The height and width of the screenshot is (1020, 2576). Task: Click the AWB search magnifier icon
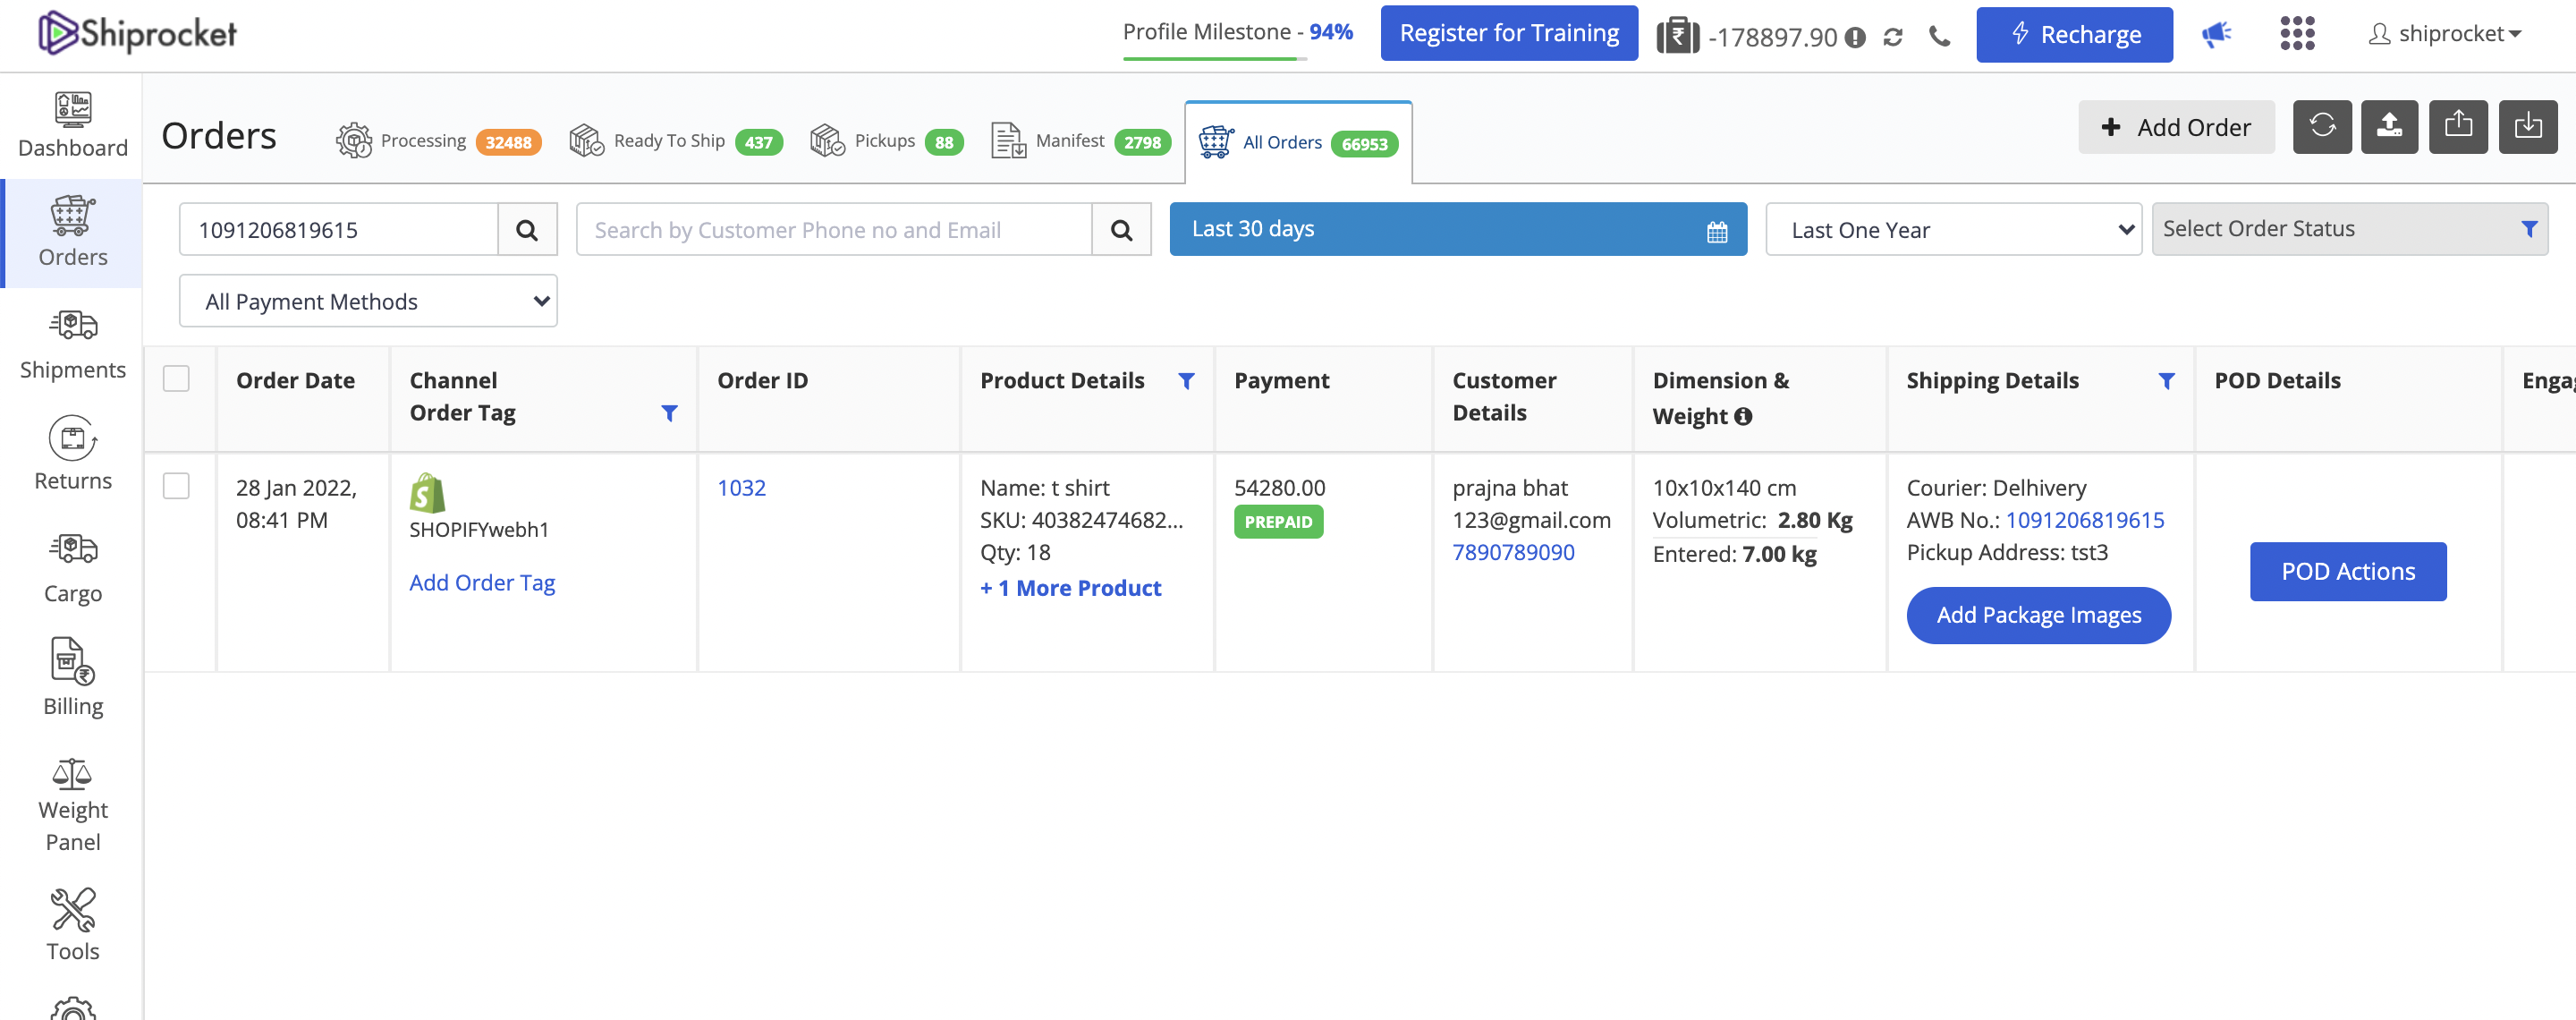[x=527, y=230]
